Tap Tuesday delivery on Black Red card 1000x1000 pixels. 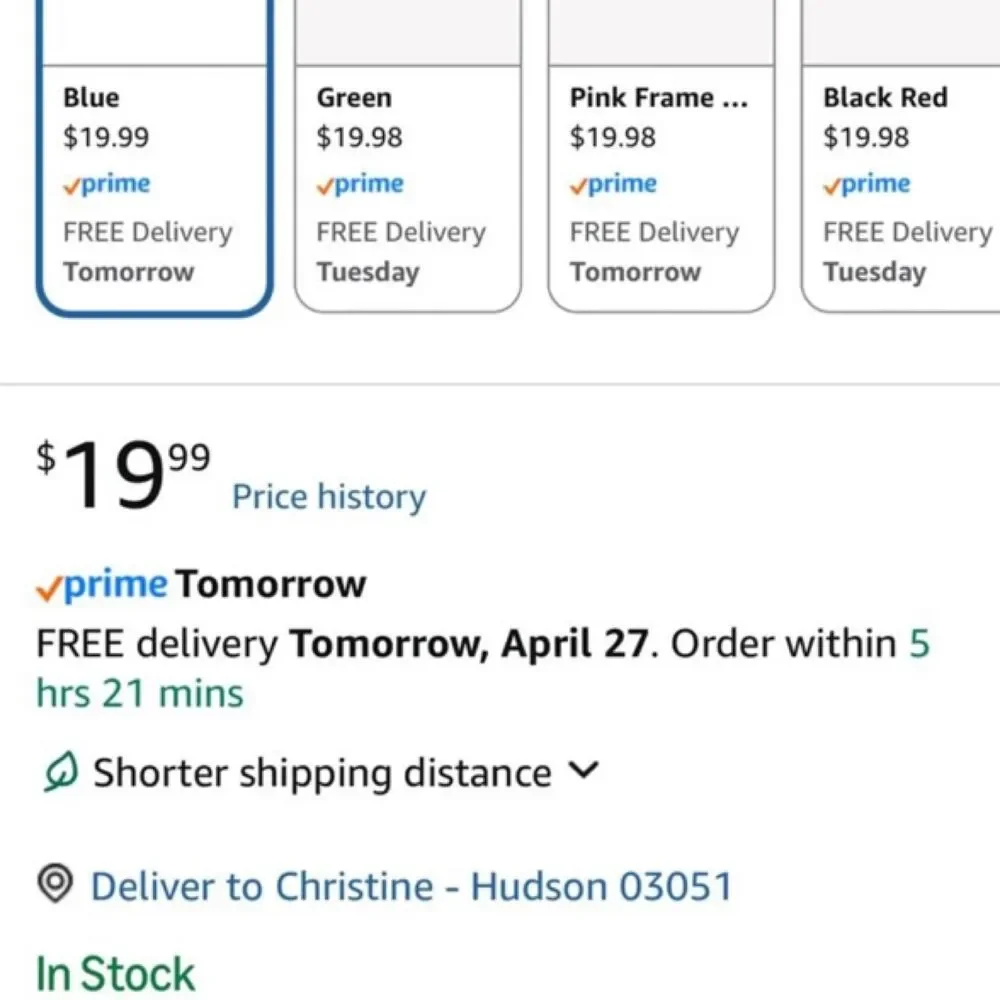tap(874, 272)
